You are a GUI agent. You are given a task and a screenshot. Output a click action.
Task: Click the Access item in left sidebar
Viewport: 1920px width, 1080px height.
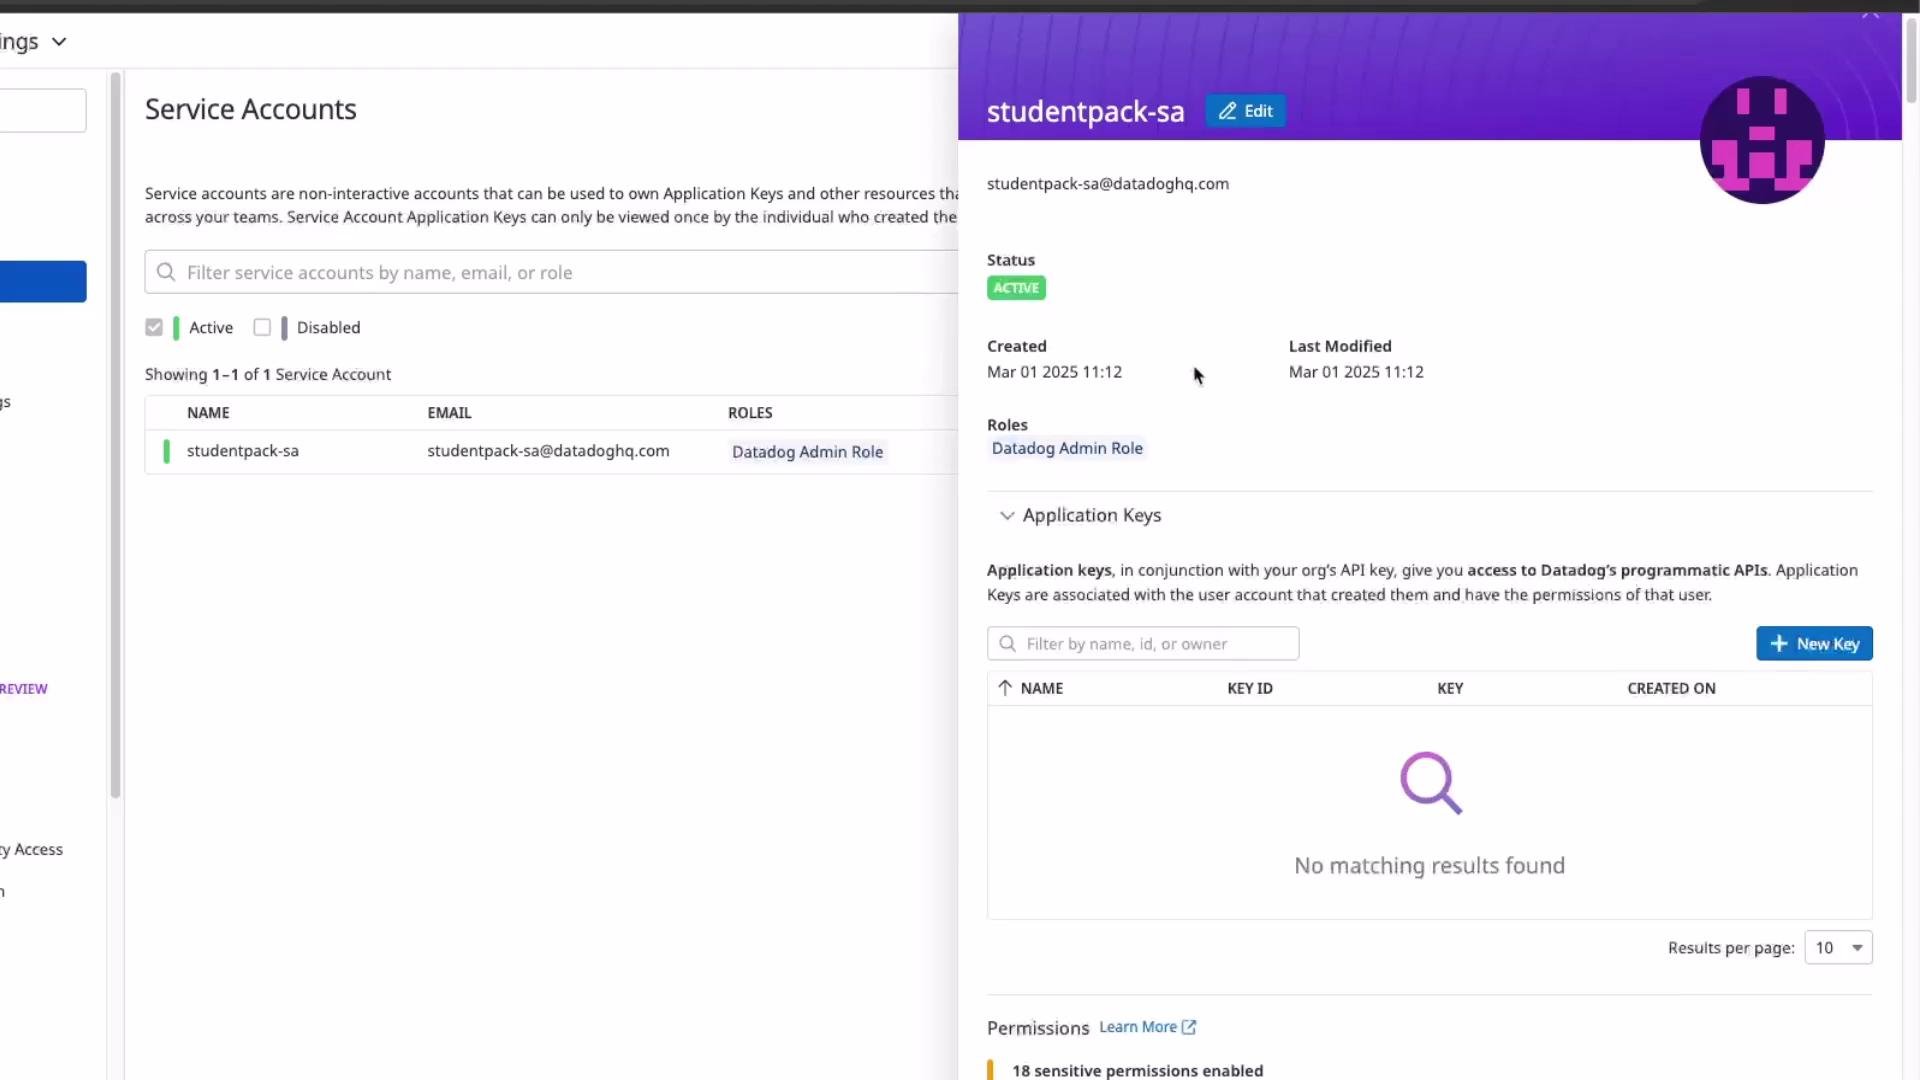[x=32, y=850]
